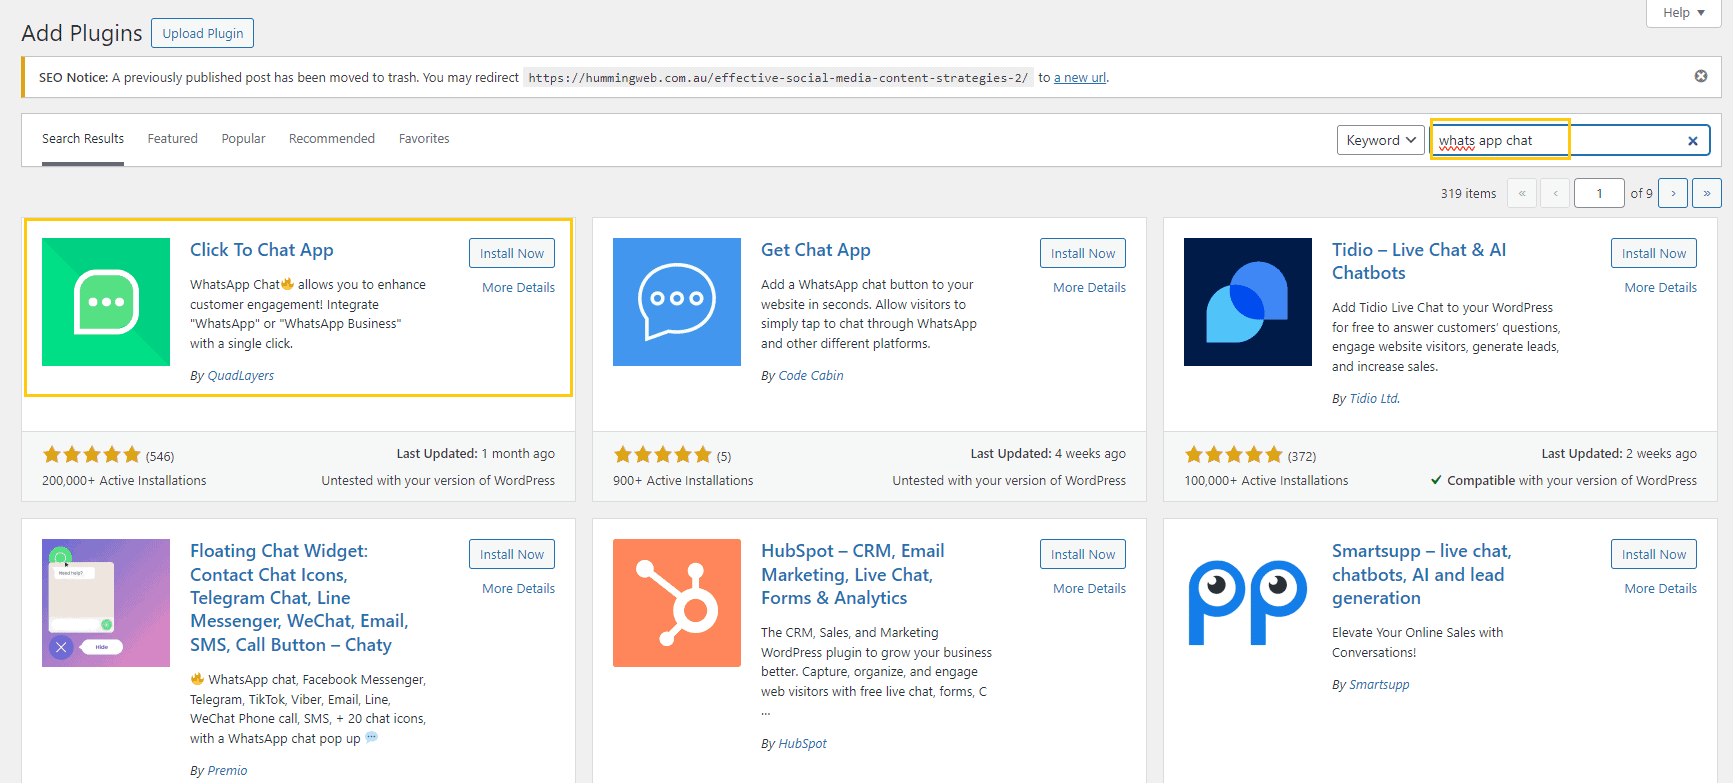Click the Upload Plugin button
The image size is (1733, 783).
[x=202, y=33]
